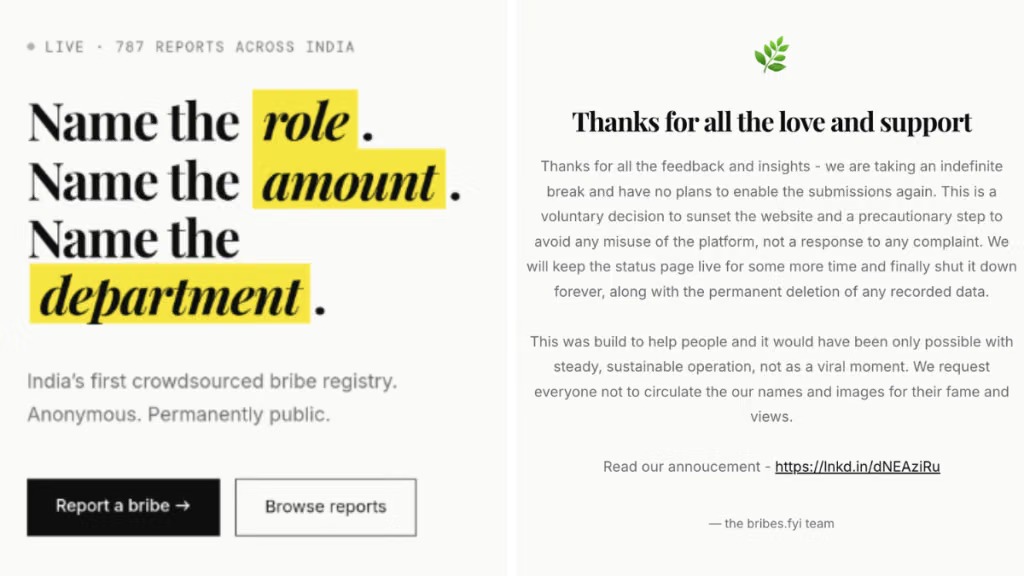
Task: Click the 787 reports across India label
Action: pos(235,47)
